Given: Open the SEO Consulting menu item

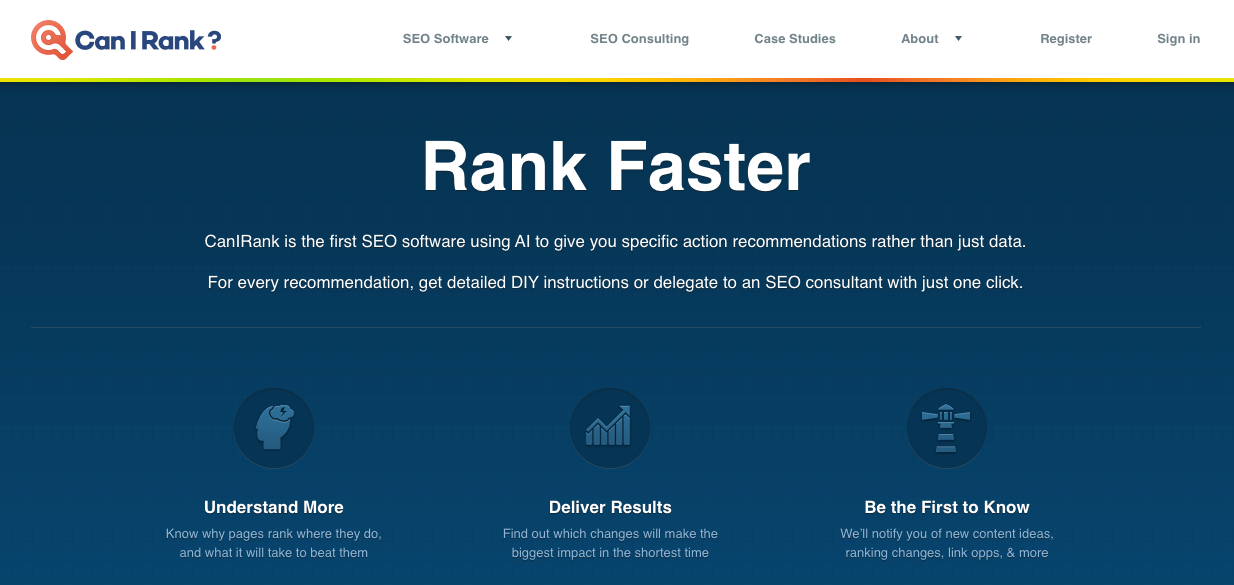Looking at the screenshot, I should click(639, 39).
